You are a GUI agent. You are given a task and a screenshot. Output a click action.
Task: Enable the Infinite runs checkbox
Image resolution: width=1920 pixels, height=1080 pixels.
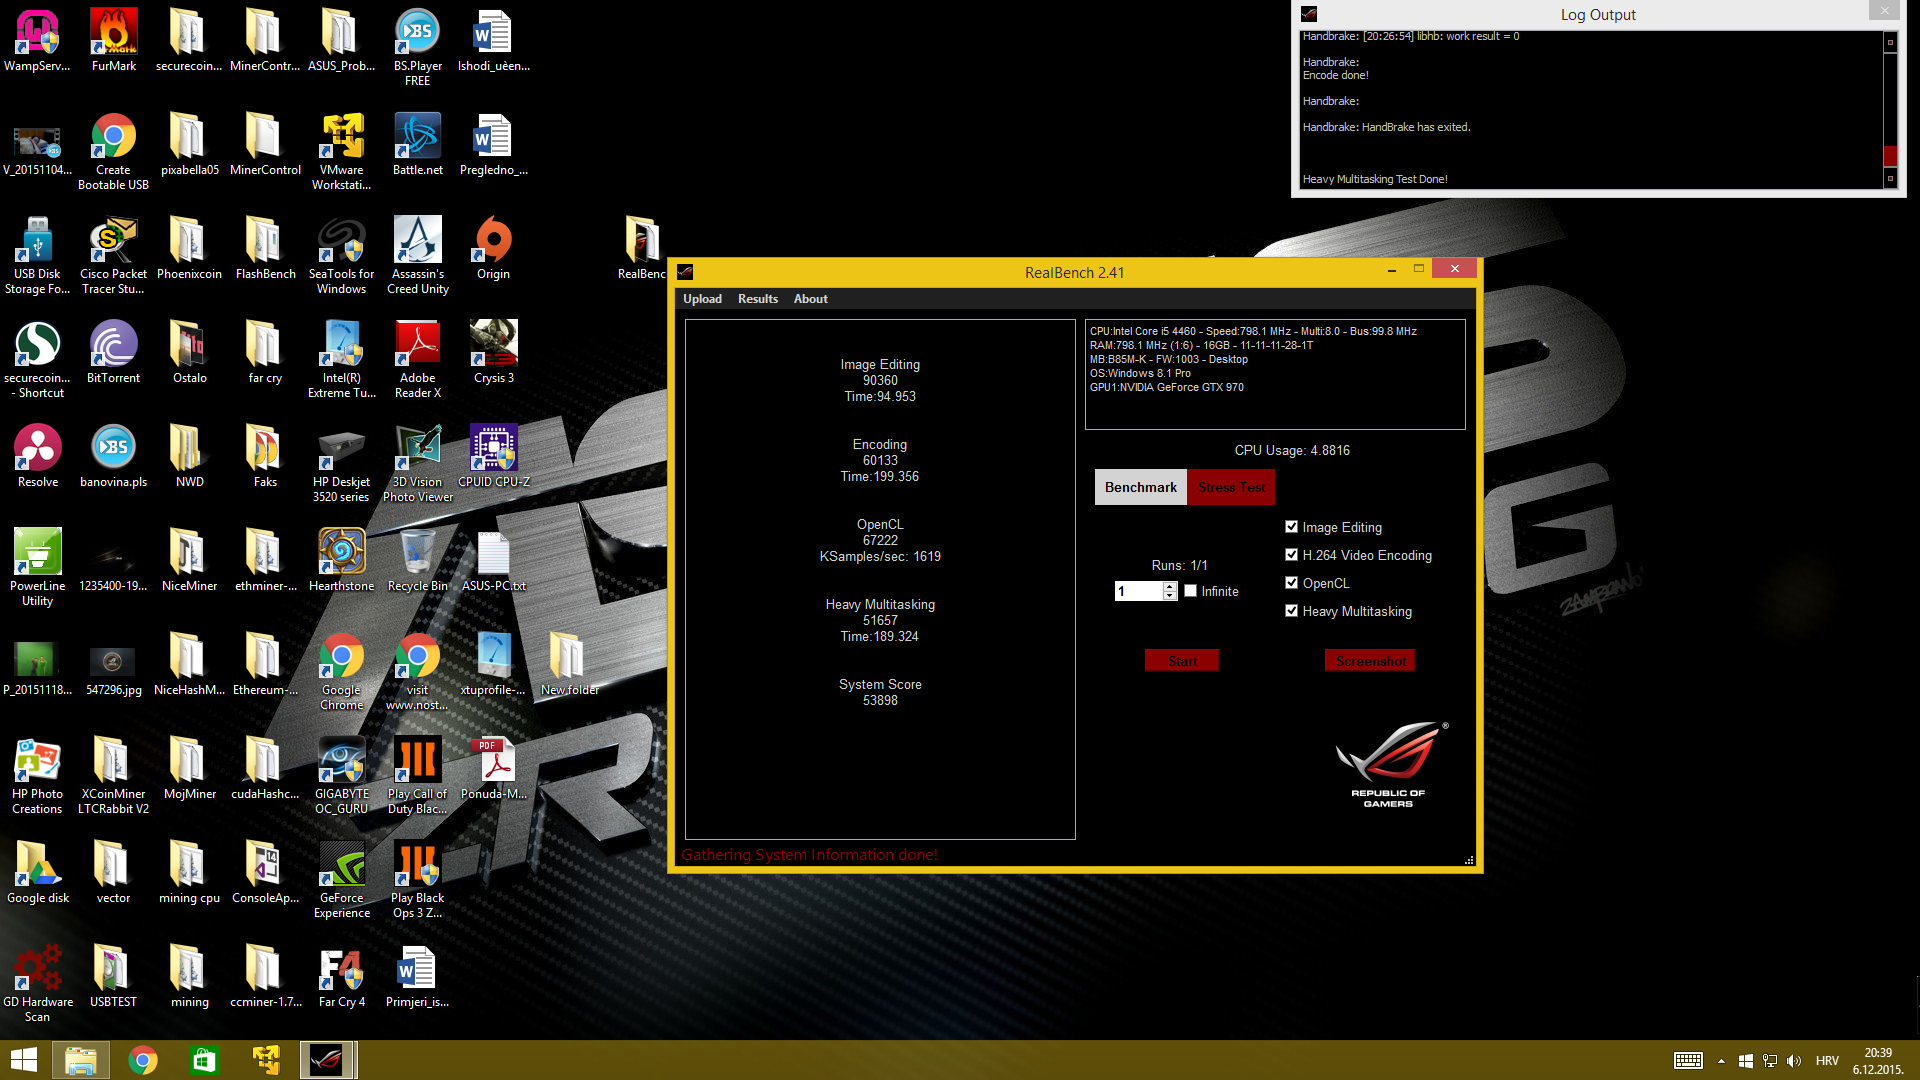[1190, 591]
